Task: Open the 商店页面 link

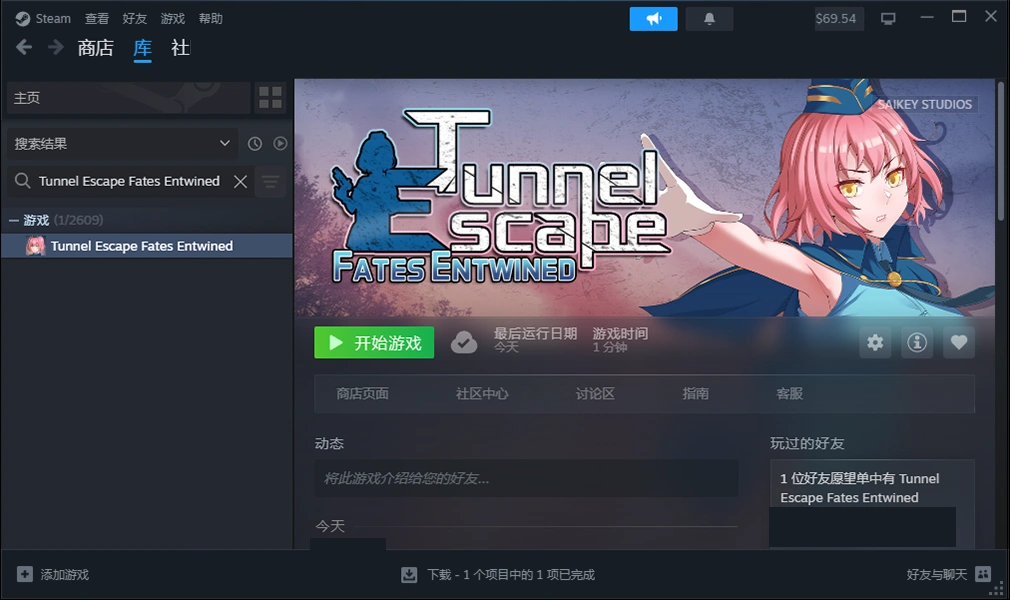Action: pos(362,394)
